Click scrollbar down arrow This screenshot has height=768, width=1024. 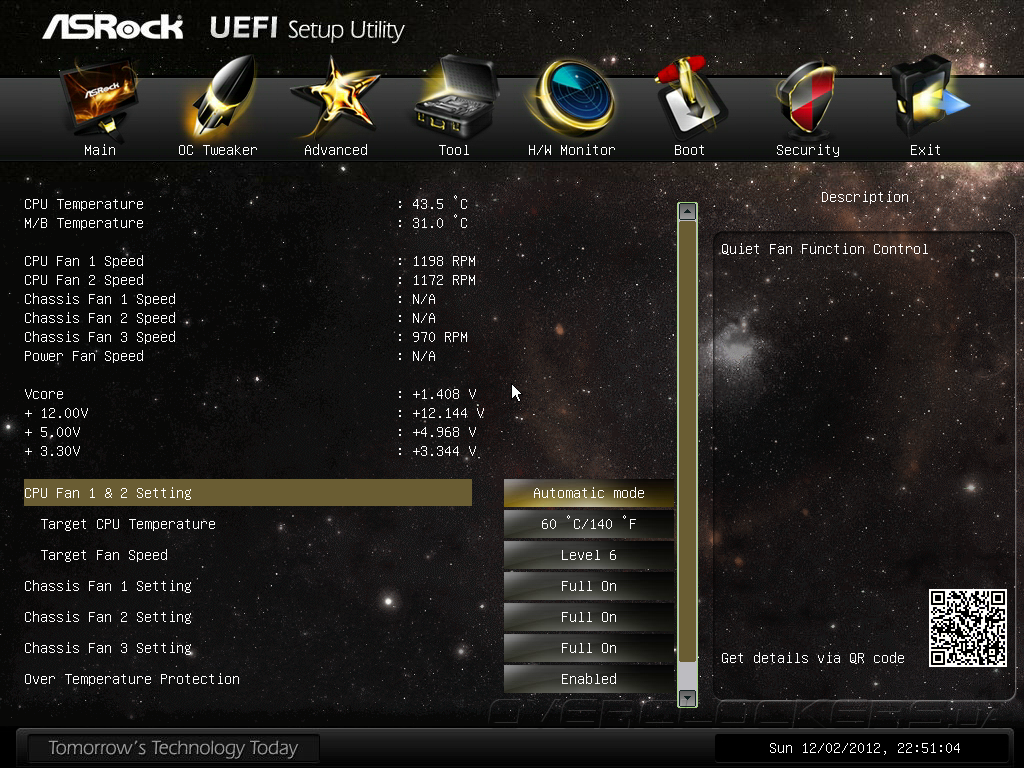click(687, 697)
